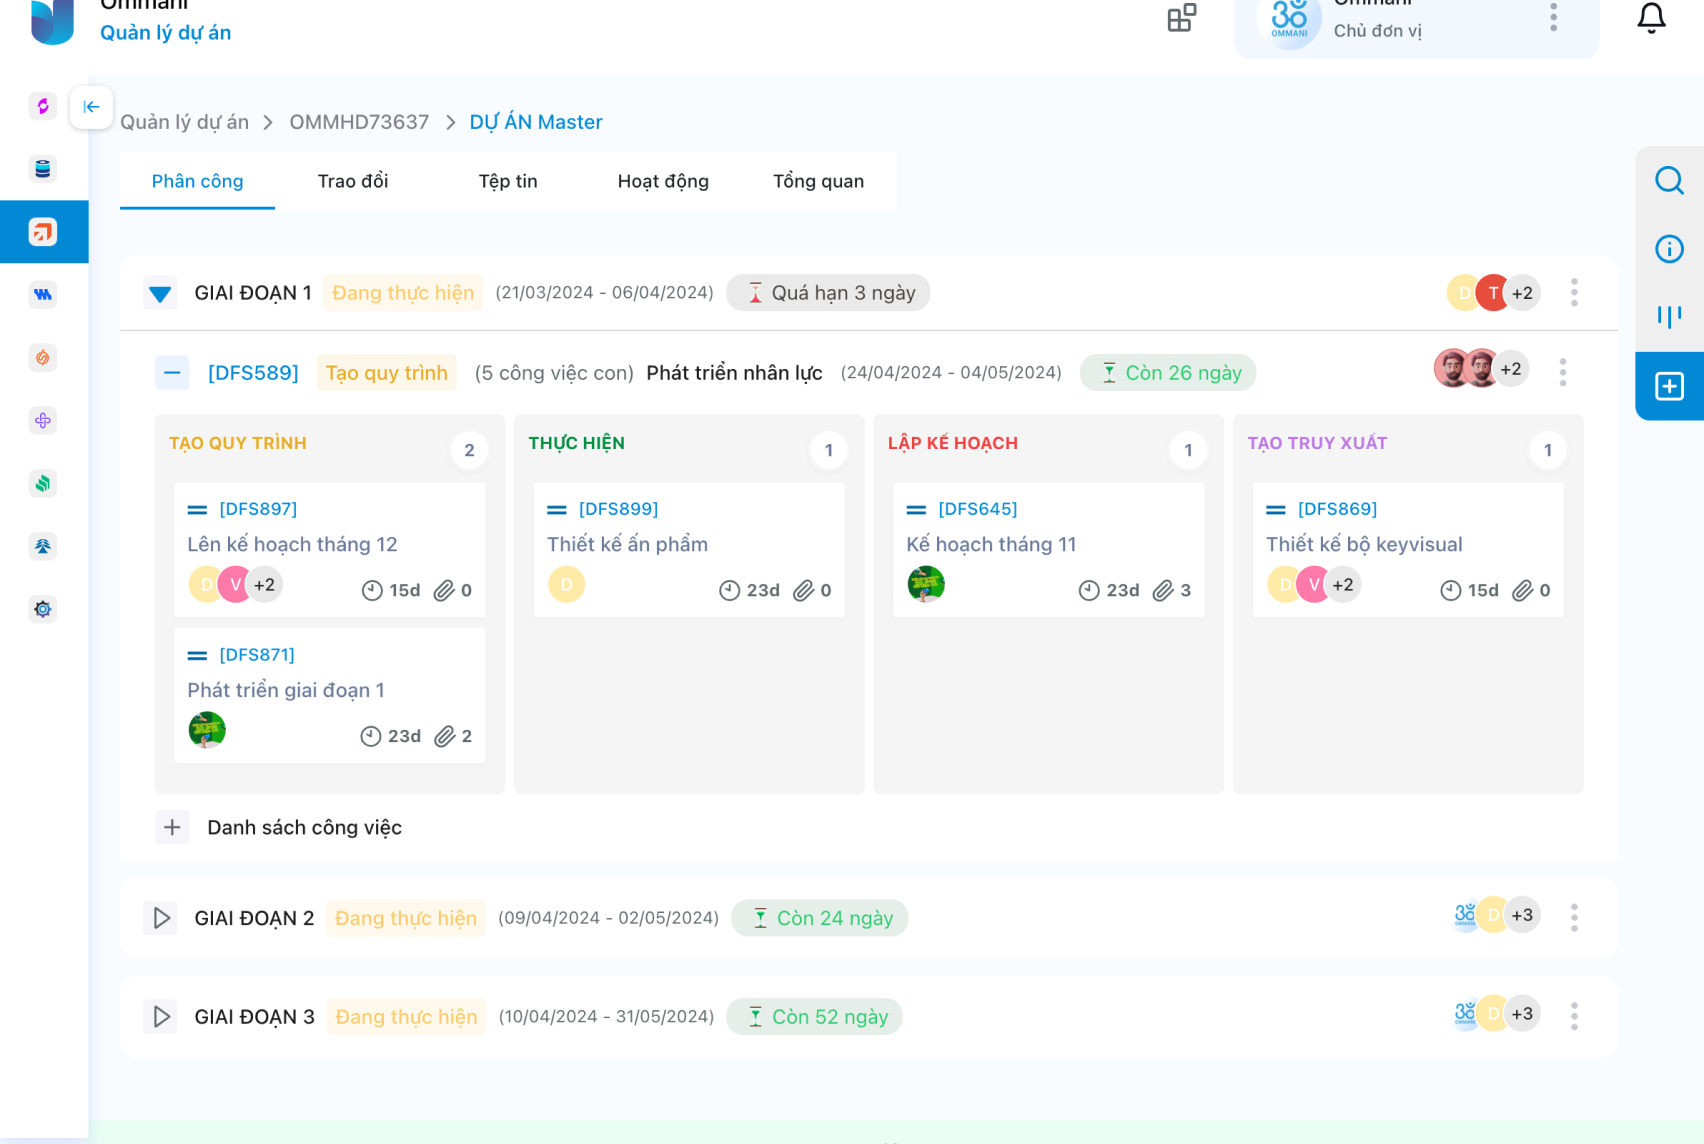Image resolution: width=1704 pixels, height=1144 pixels.
Task: Open the info icon in right panel
Action: 1669,249
